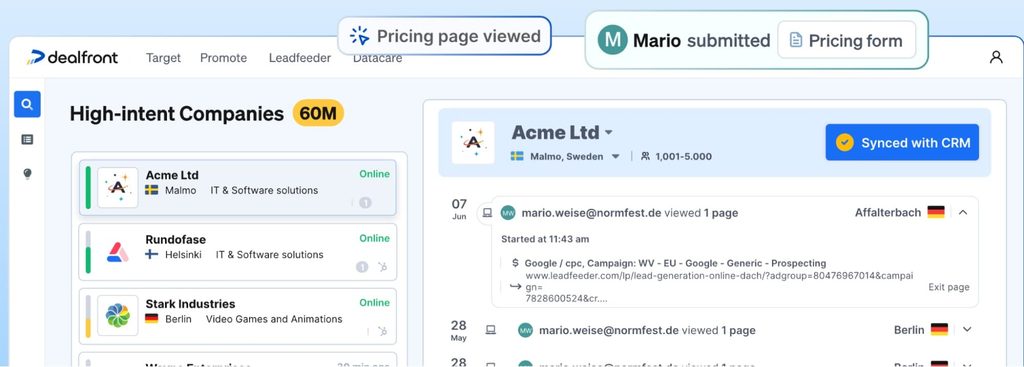
Task: Click the High-intent Companies heading
Action: [176, 114]
